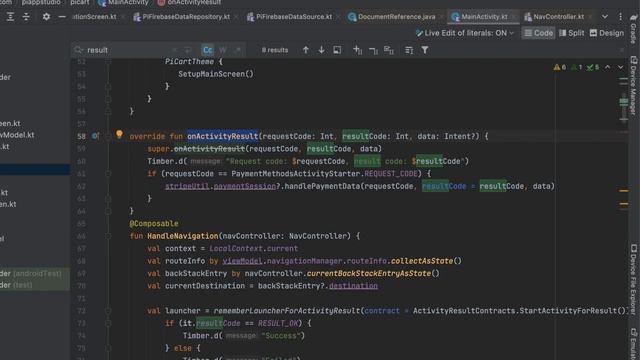The height and width of the screenshot is (360, 640).
Task: Close the DocumentReference.java tab
Action: click(441, 17)
